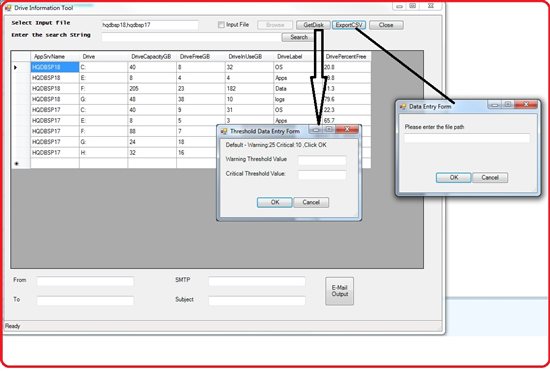Image resolution: width=550 pixels, height=371 pixels.
Task: Click the row selector arrow of first row
Action: tap(21, 67)
